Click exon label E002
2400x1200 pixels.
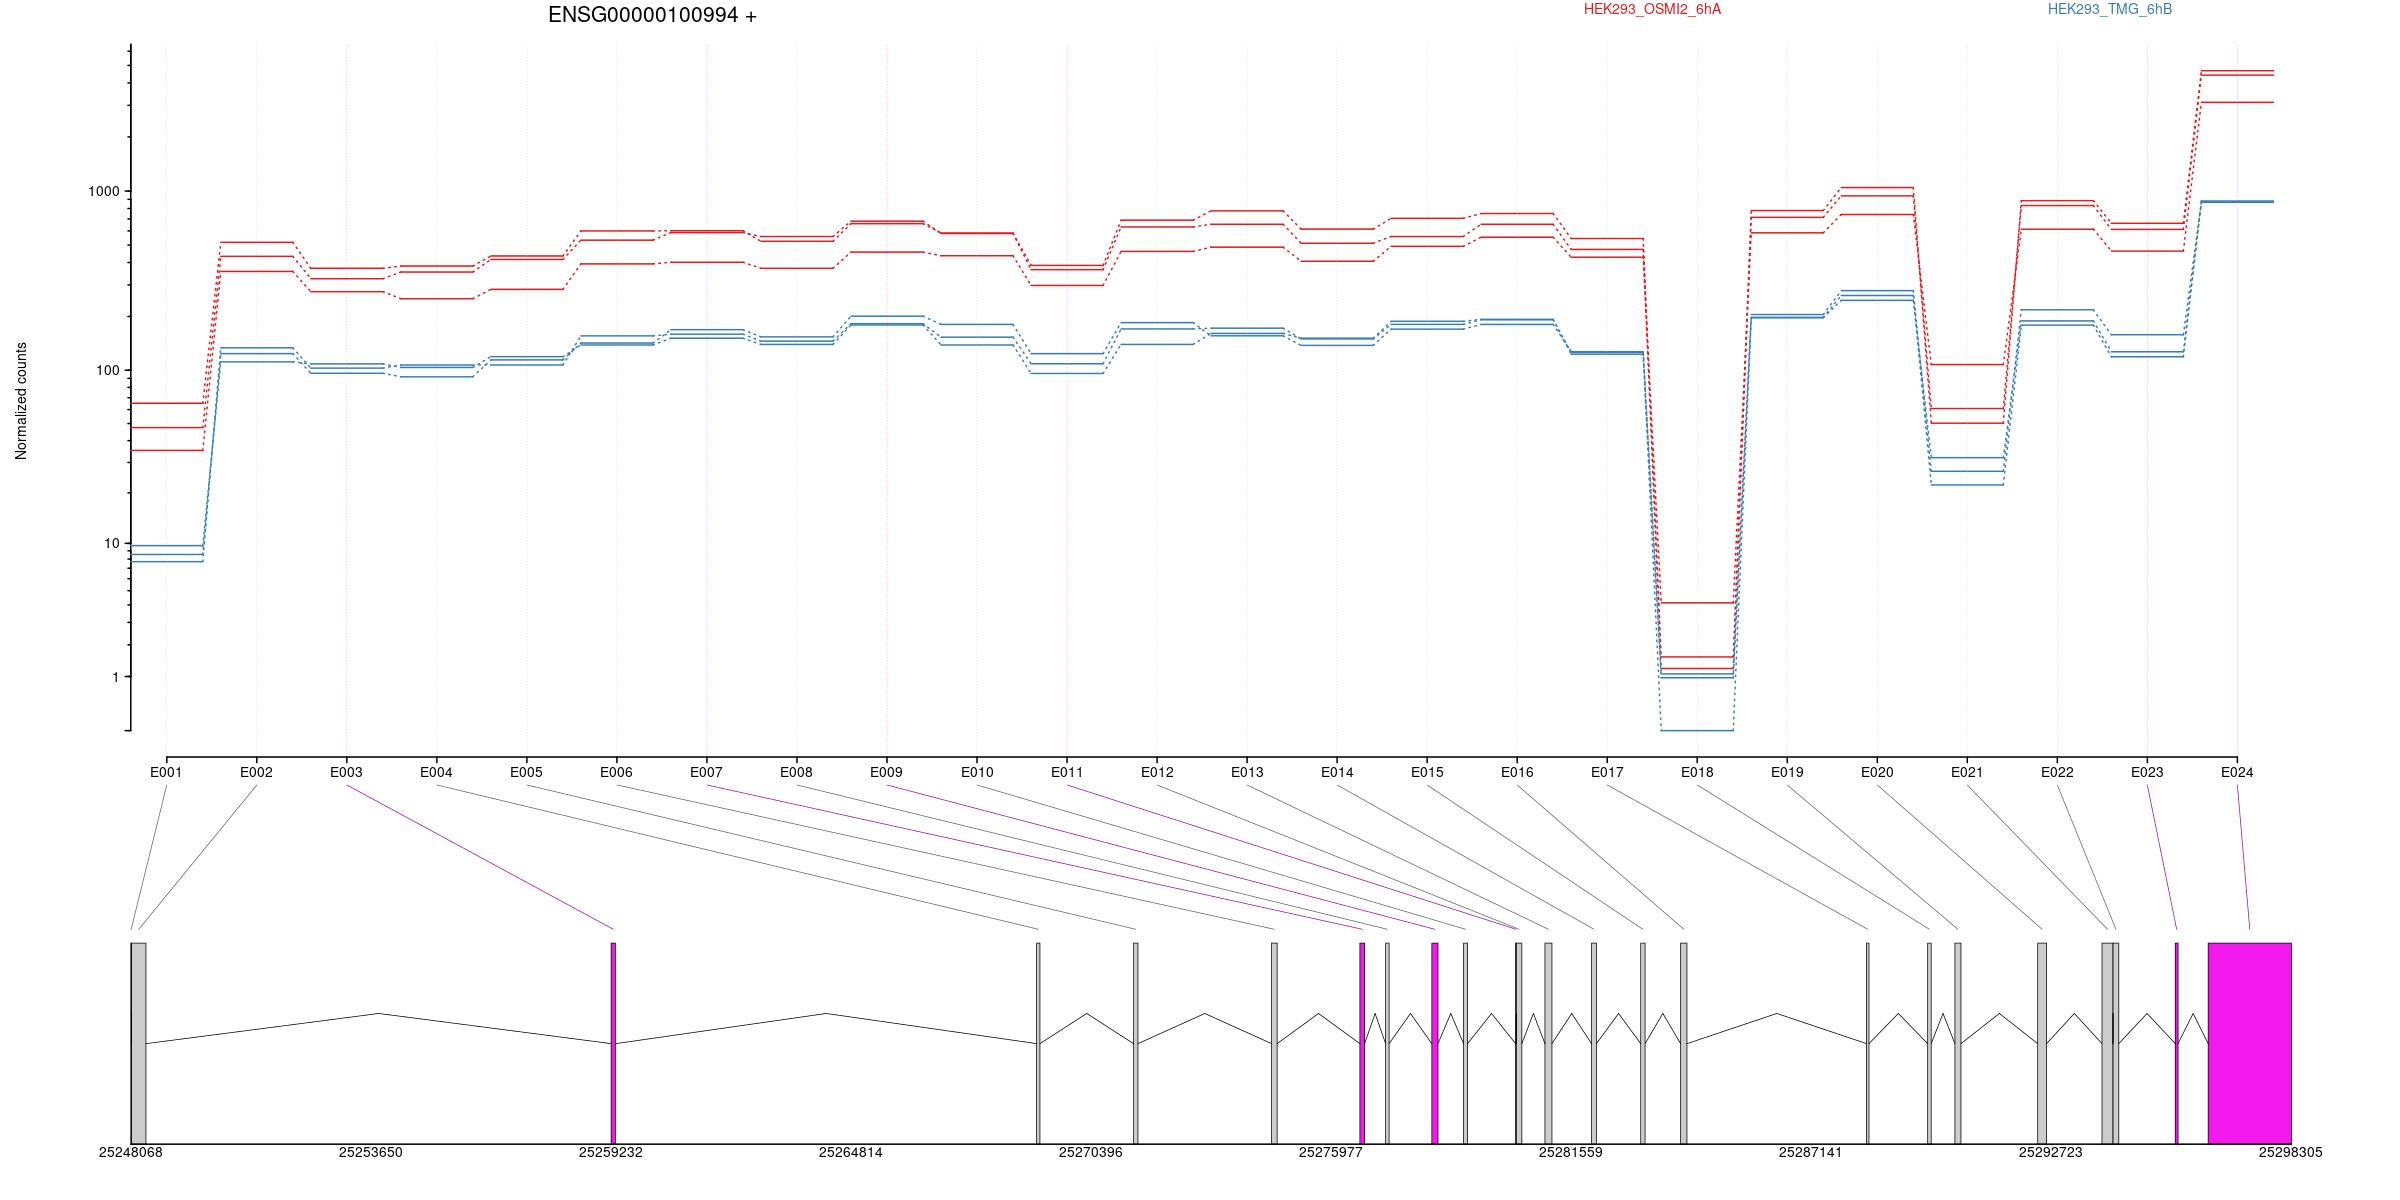(x=256, y=772)
